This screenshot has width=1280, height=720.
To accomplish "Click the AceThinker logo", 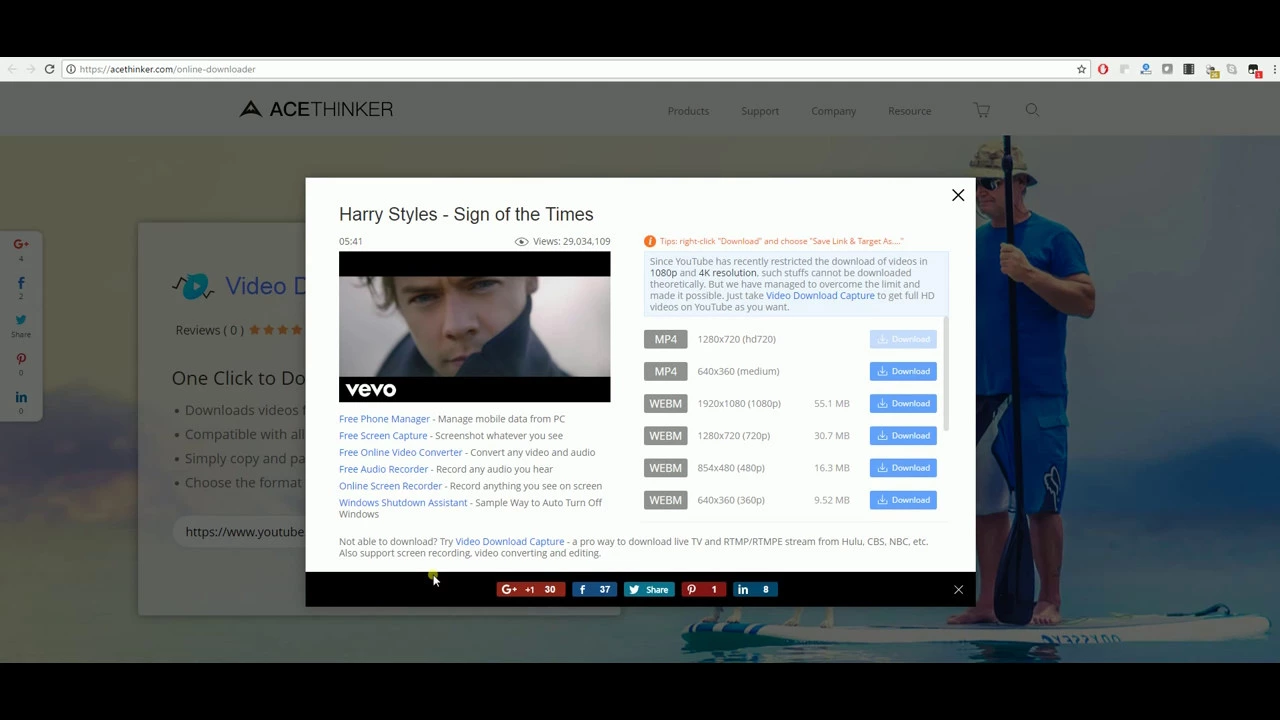I will [316, 109].
